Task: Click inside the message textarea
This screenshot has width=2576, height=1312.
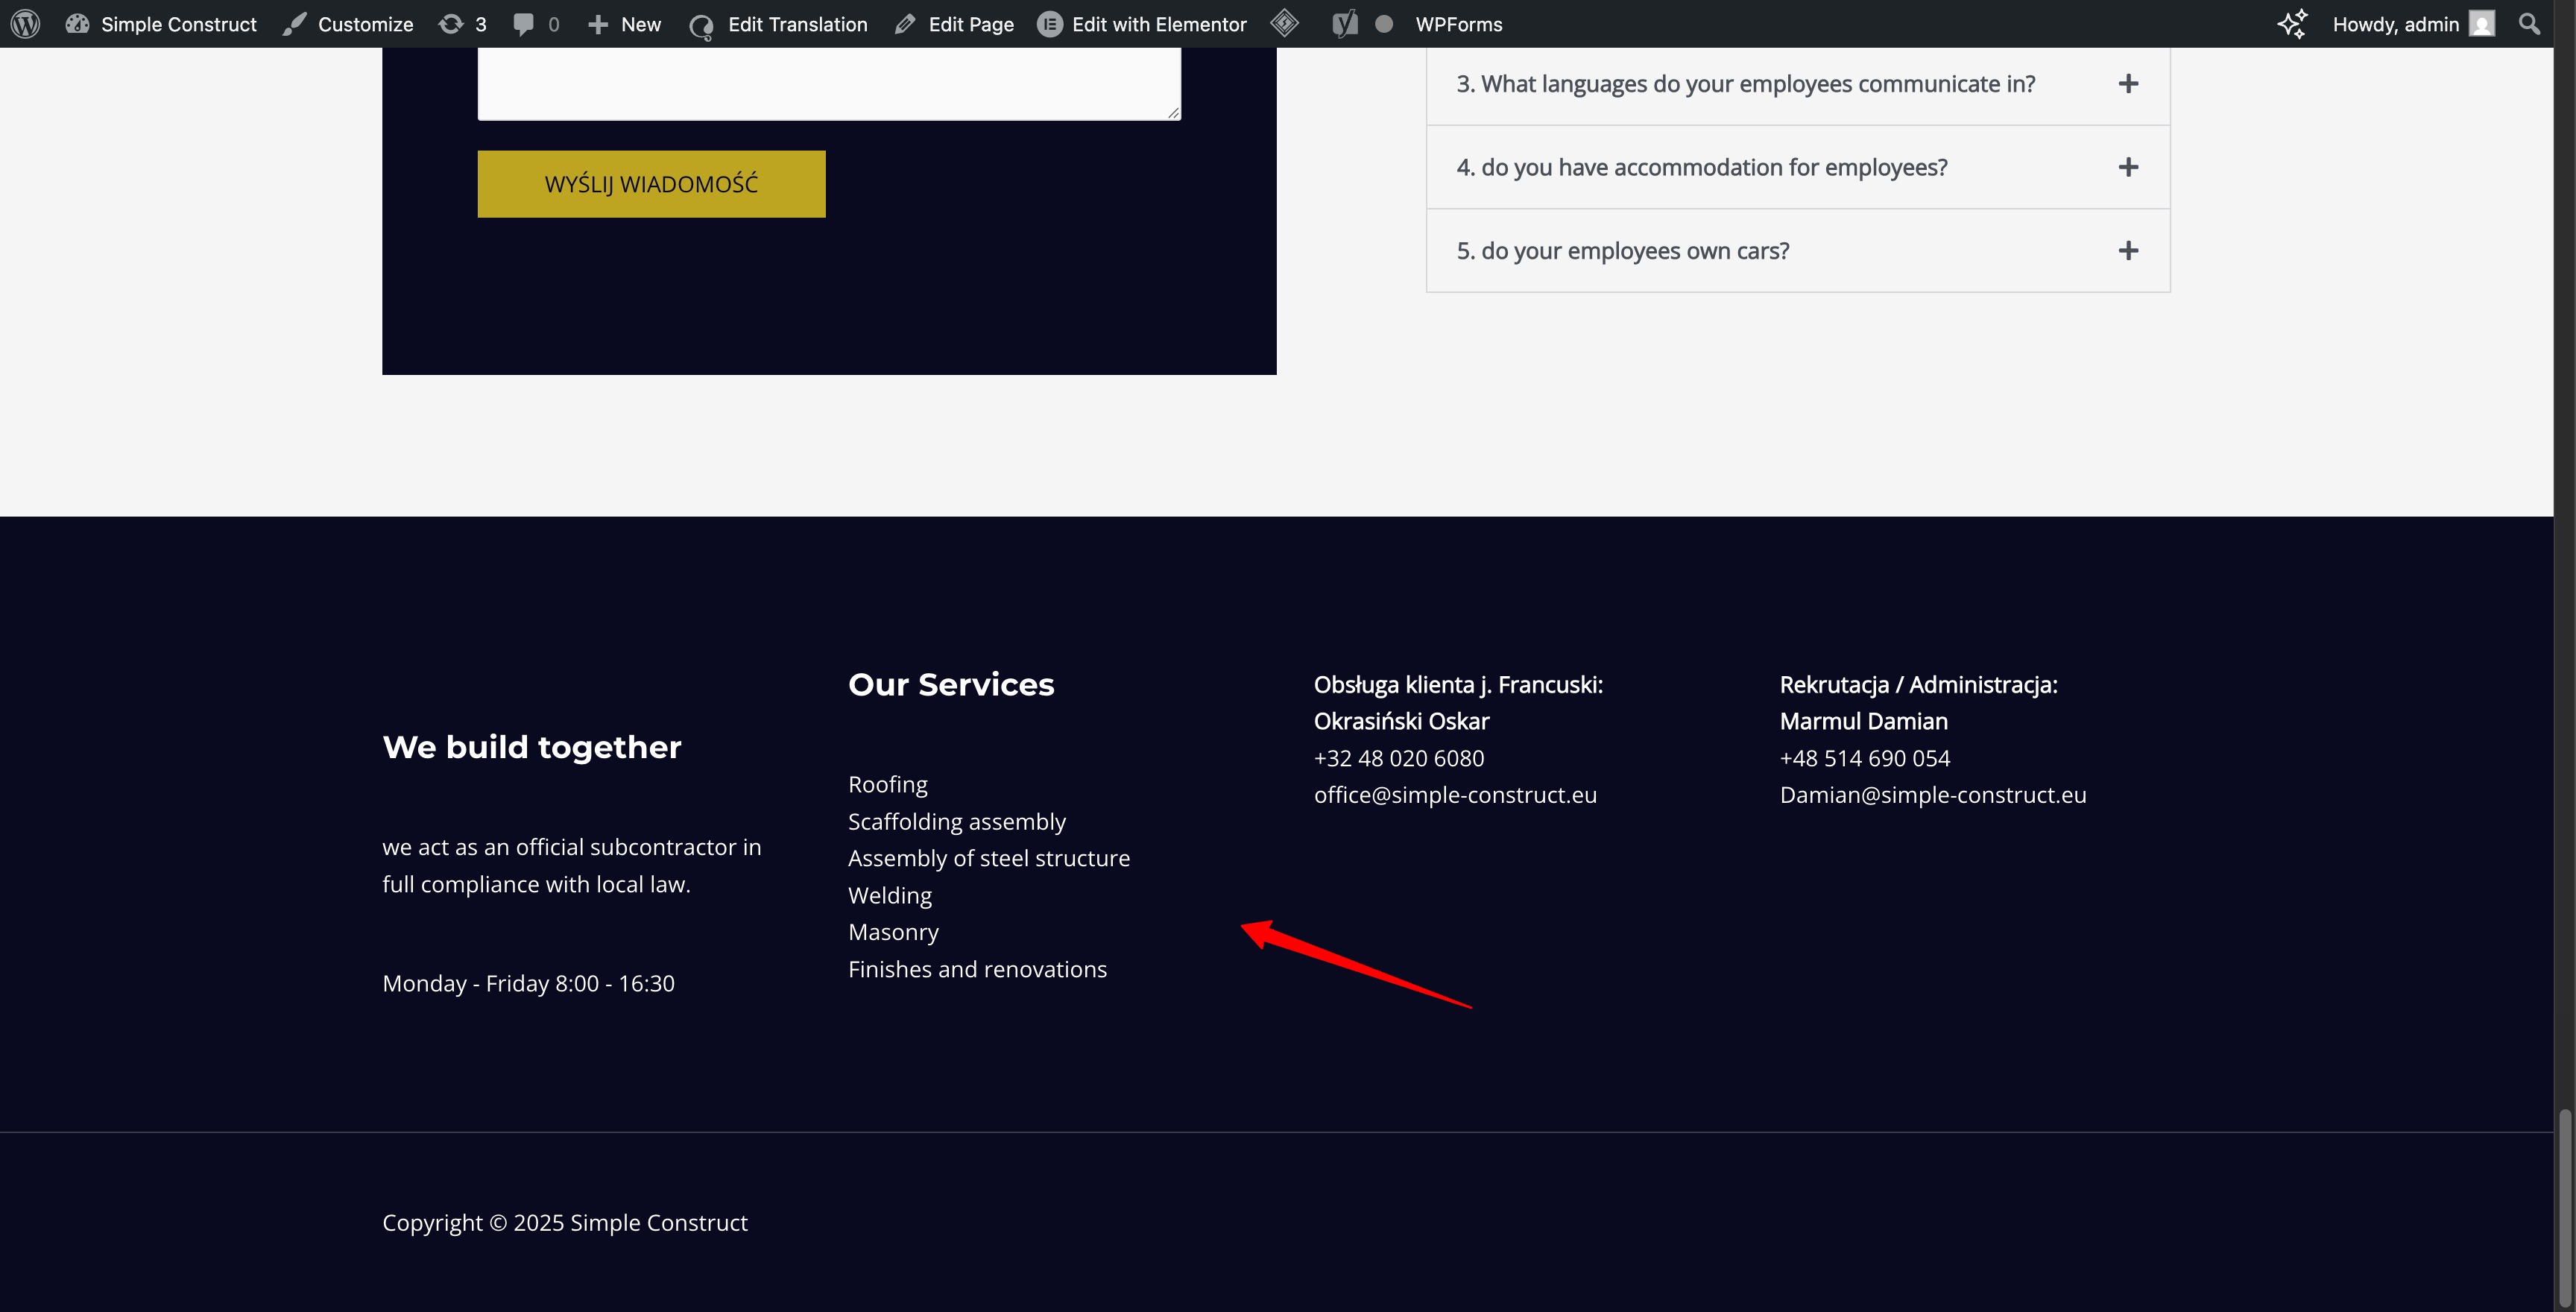Action: pyautogui.click(x=829, y=84)
